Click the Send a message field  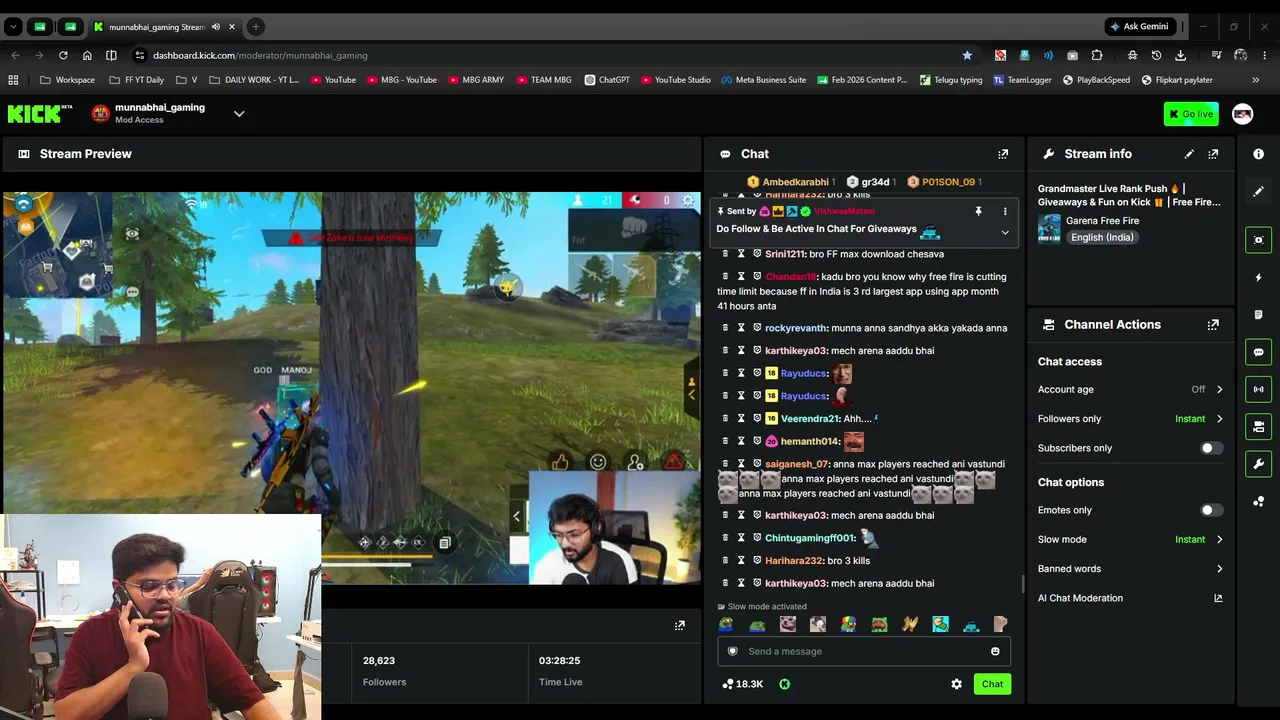point(863,651)
